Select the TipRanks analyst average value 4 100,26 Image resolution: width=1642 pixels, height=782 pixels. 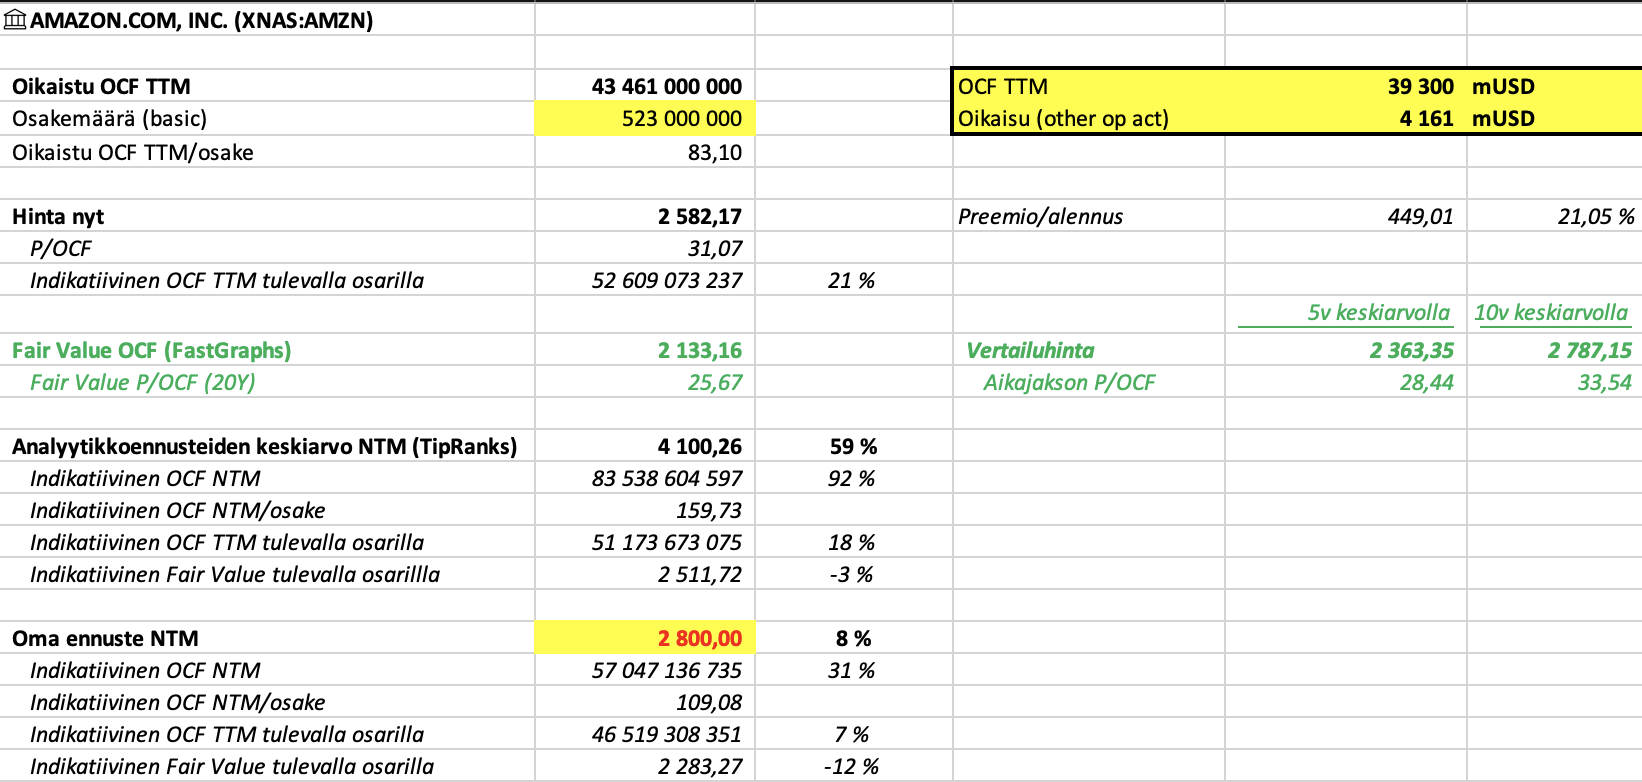[x=699, y=447]
